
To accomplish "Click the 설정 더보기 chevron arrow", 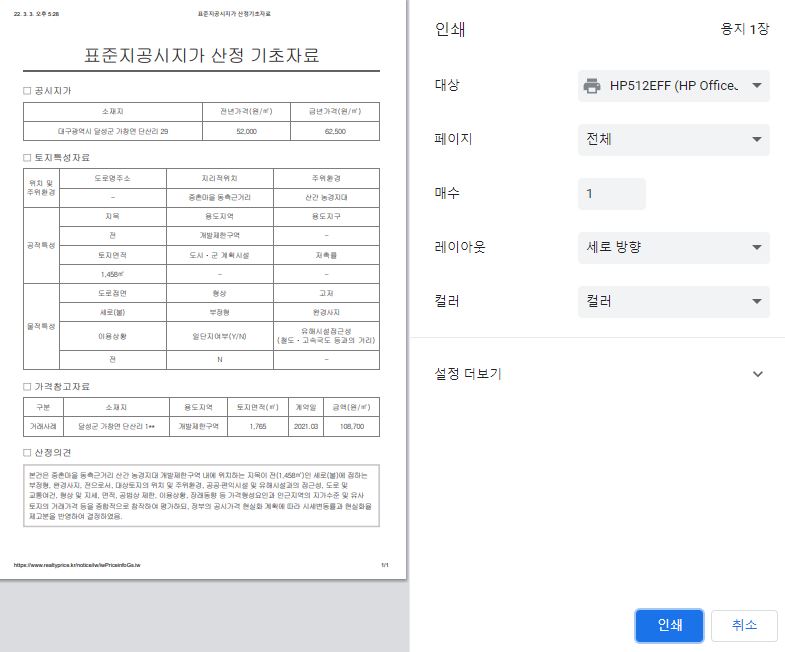I will coord(758,374).
